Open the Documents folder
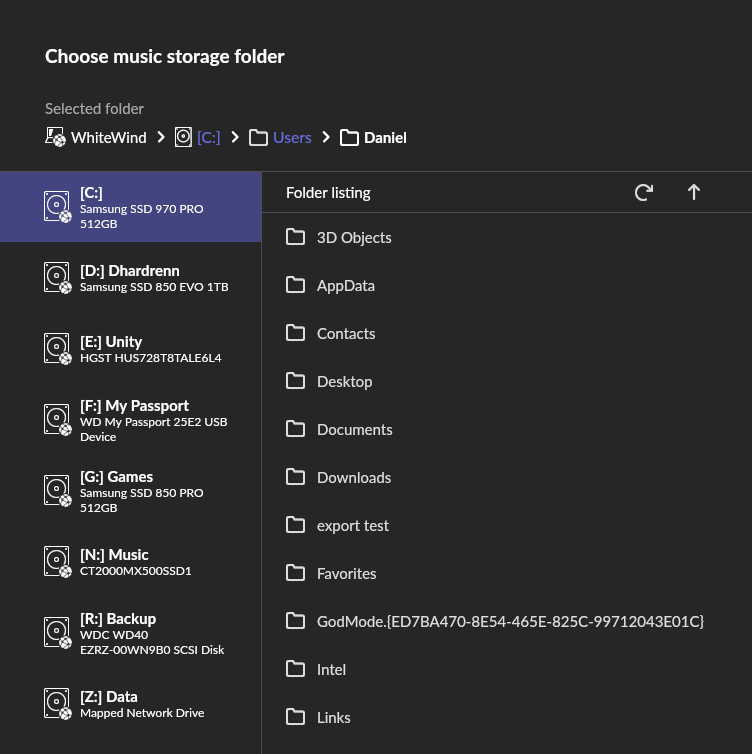The width and height of the screenshot is (752, 754). (x=354, y=430)
